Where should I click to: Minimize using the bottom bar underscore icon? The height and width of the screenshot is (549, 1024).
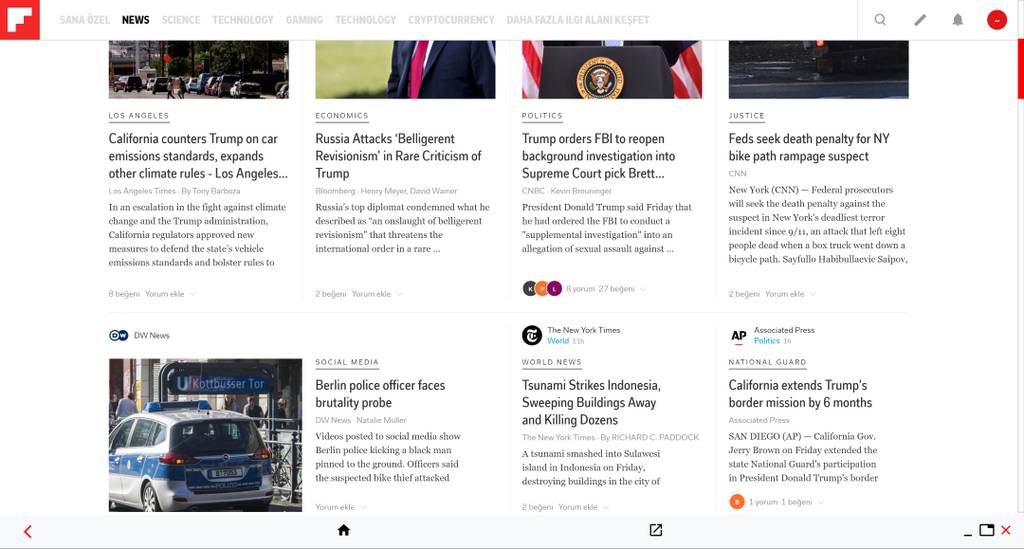pyautogui.click(x=968, y=534)
